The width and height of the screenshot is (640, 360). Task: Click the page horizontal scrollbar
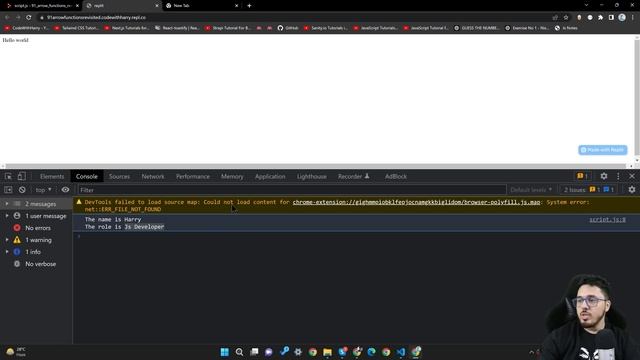317,166
